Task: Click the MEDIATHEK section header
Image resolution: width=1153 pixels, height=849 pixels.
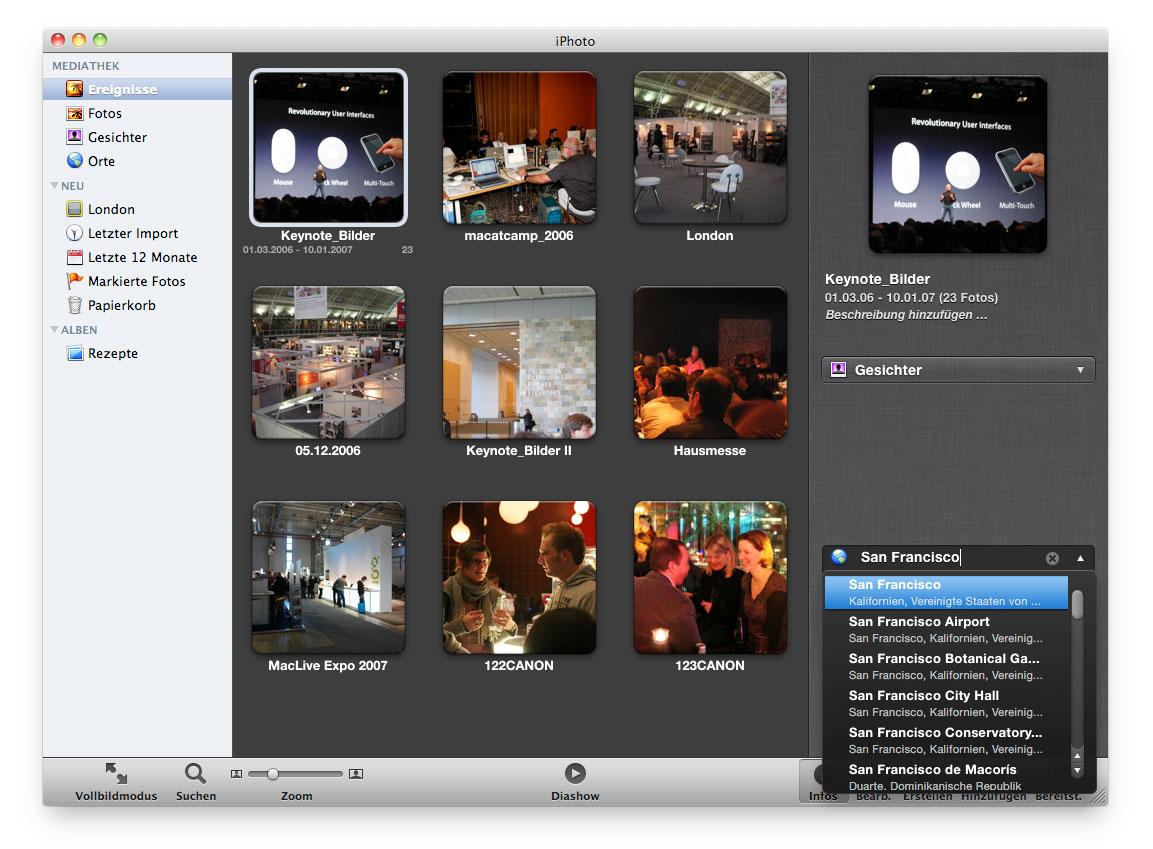Action: click(85, 65)
